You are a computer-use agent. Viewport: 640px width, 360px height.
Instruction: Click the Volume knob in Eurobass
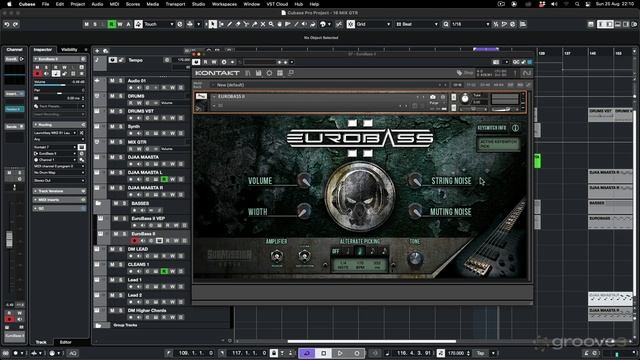pos(304,180)
